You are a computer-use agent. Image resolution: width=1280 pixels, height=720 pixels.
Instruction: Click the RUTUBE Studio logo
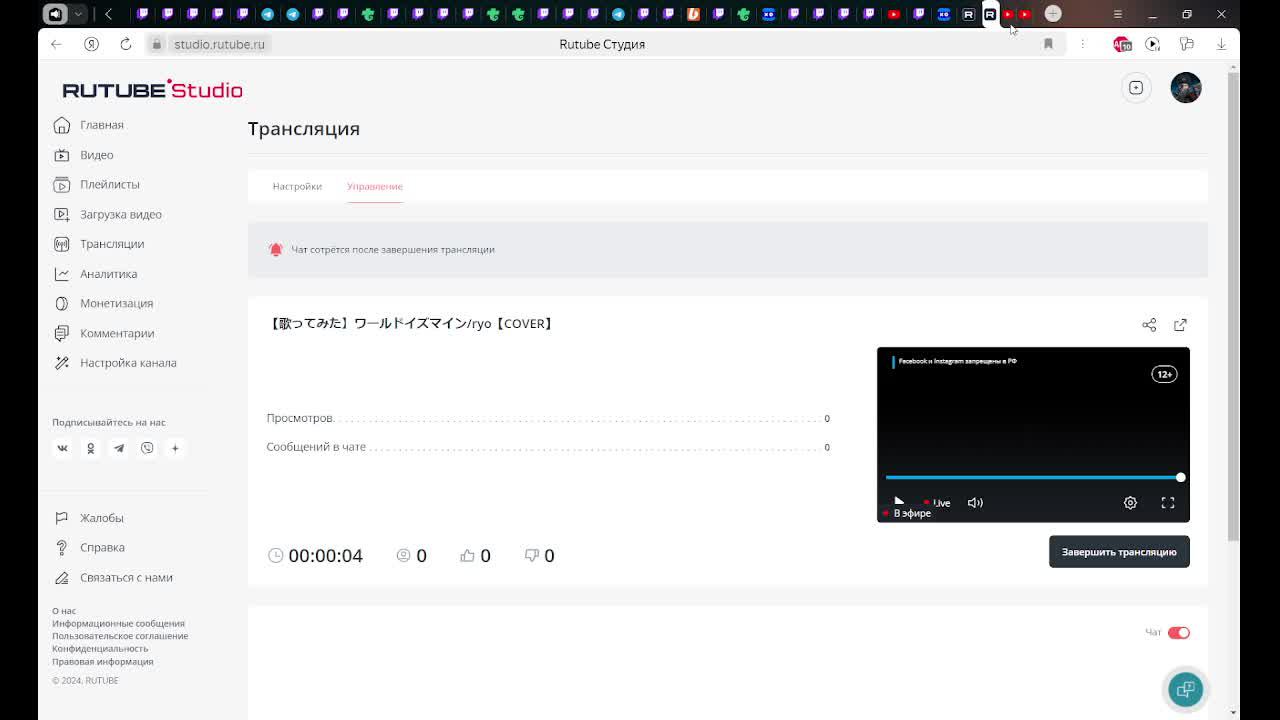152,89
